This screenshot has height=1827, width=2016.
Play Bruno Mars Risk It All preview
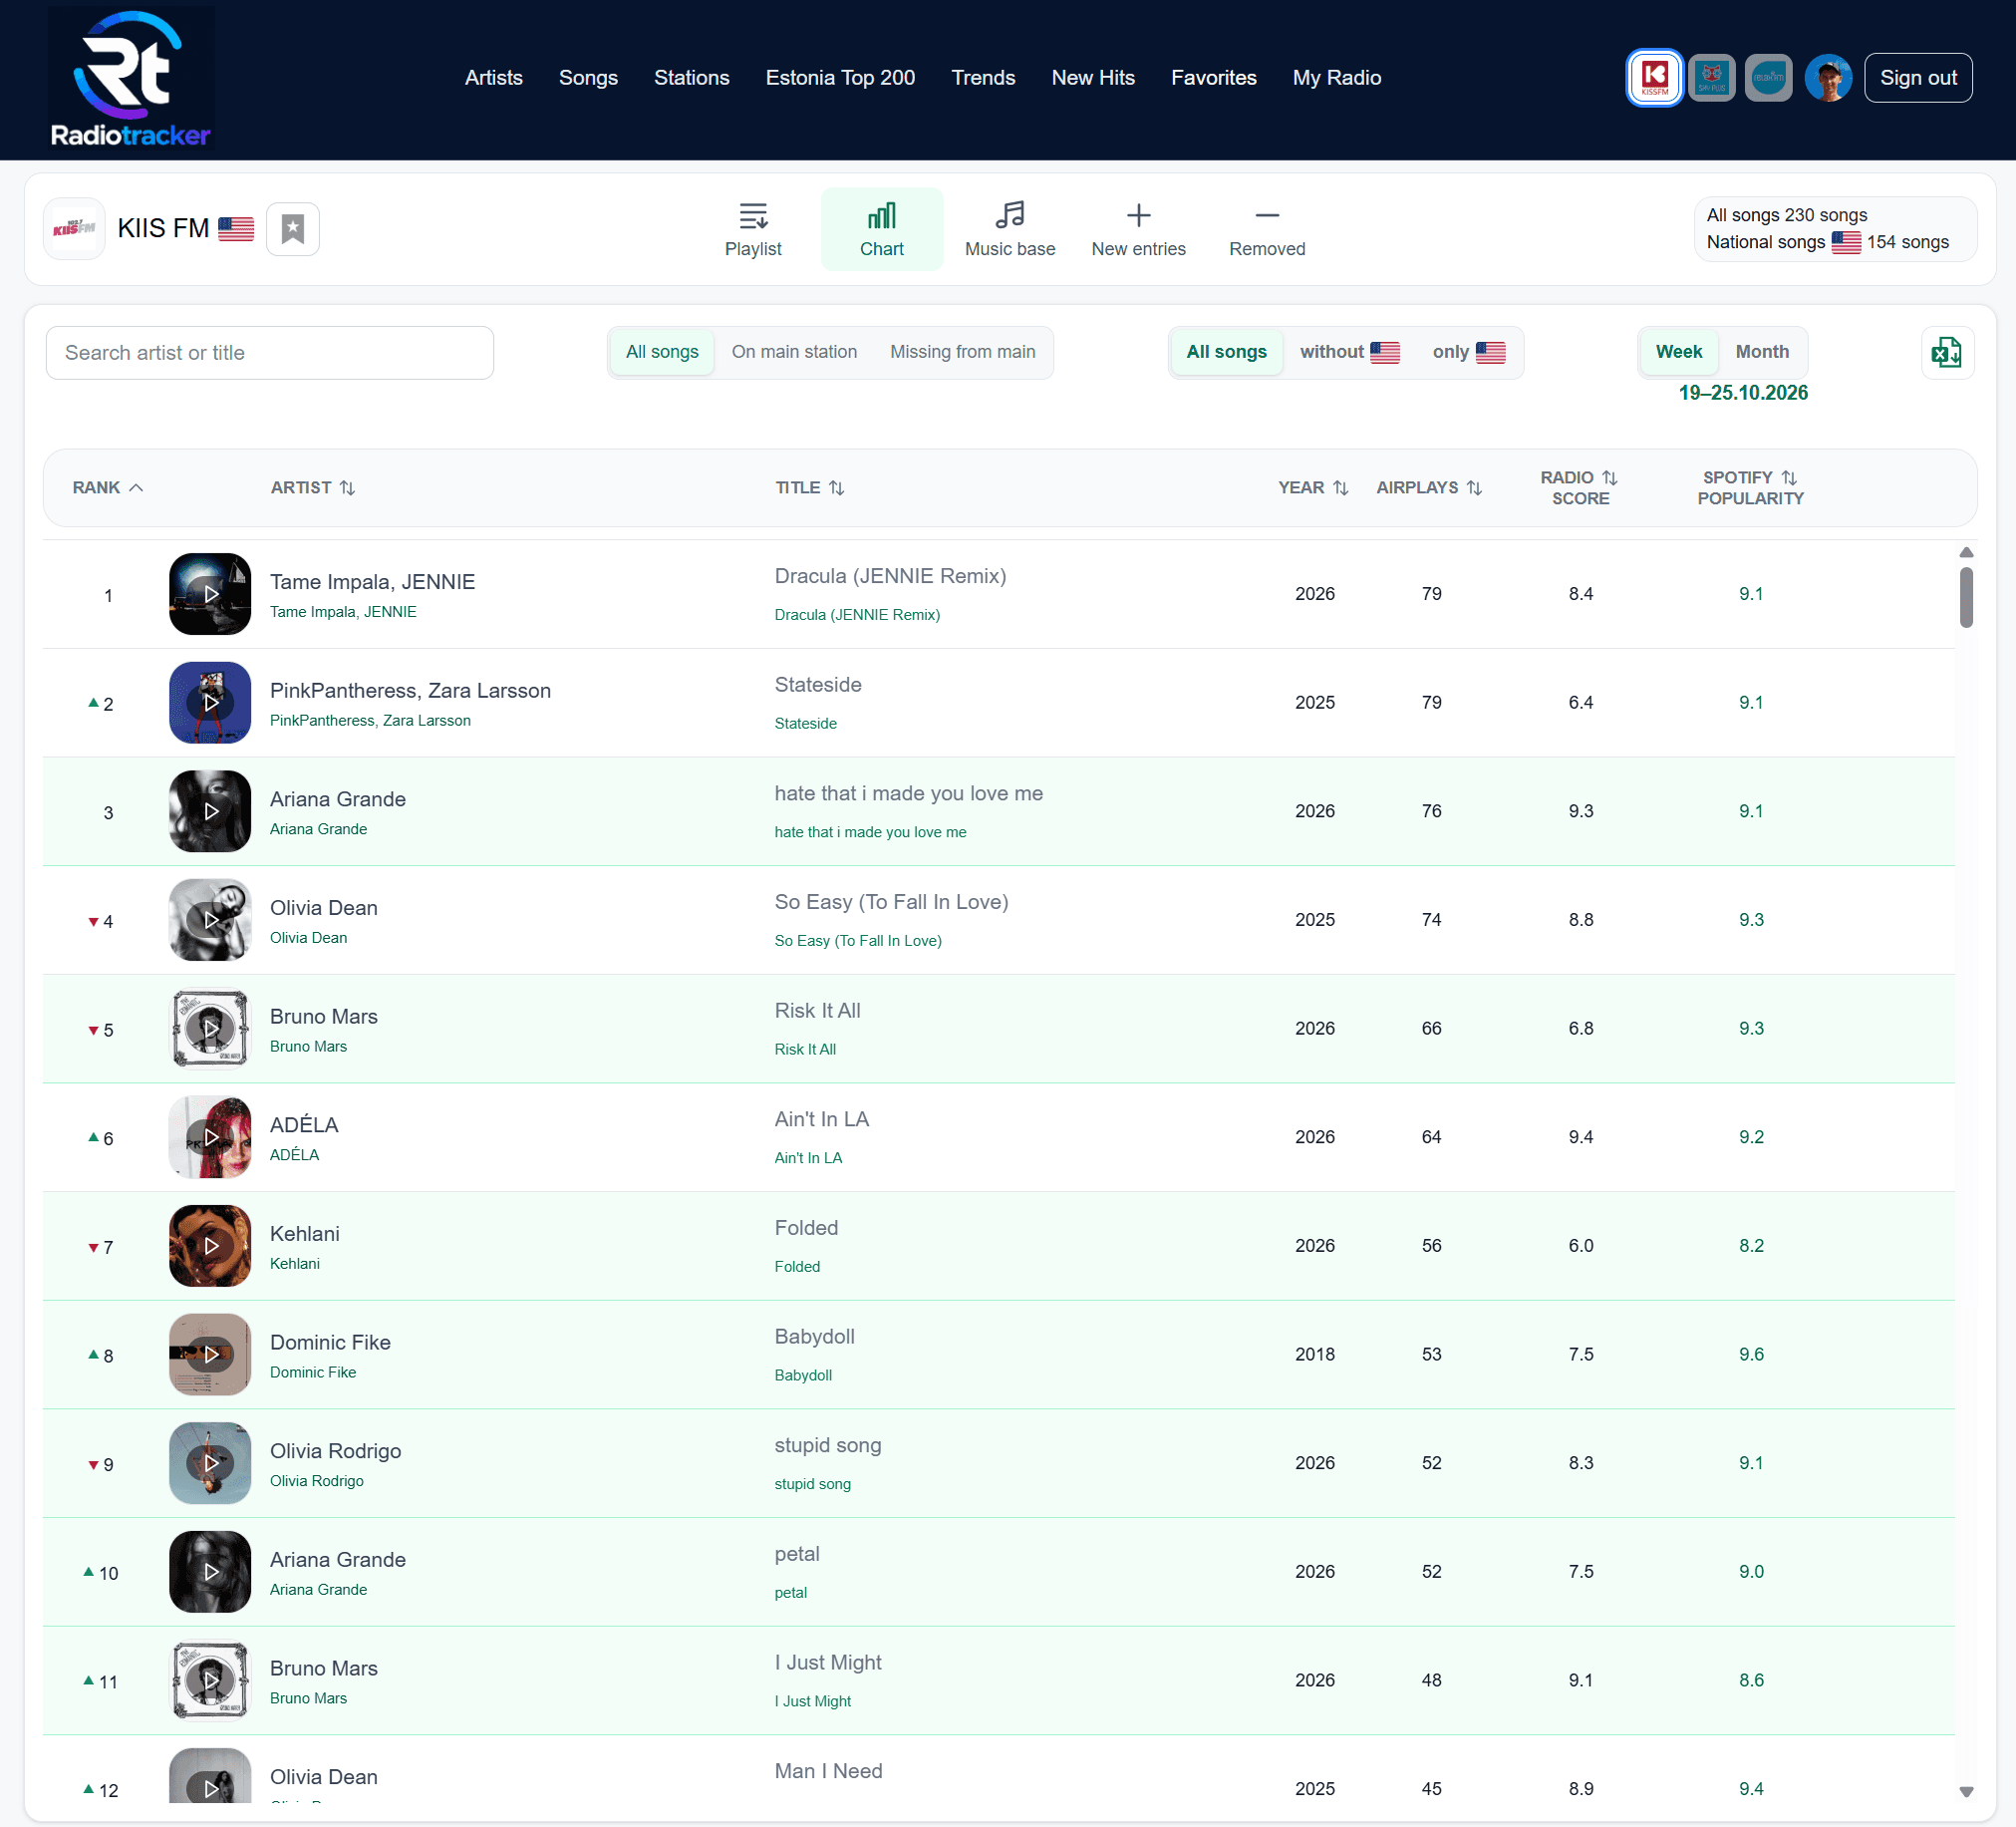point(210,1029)
